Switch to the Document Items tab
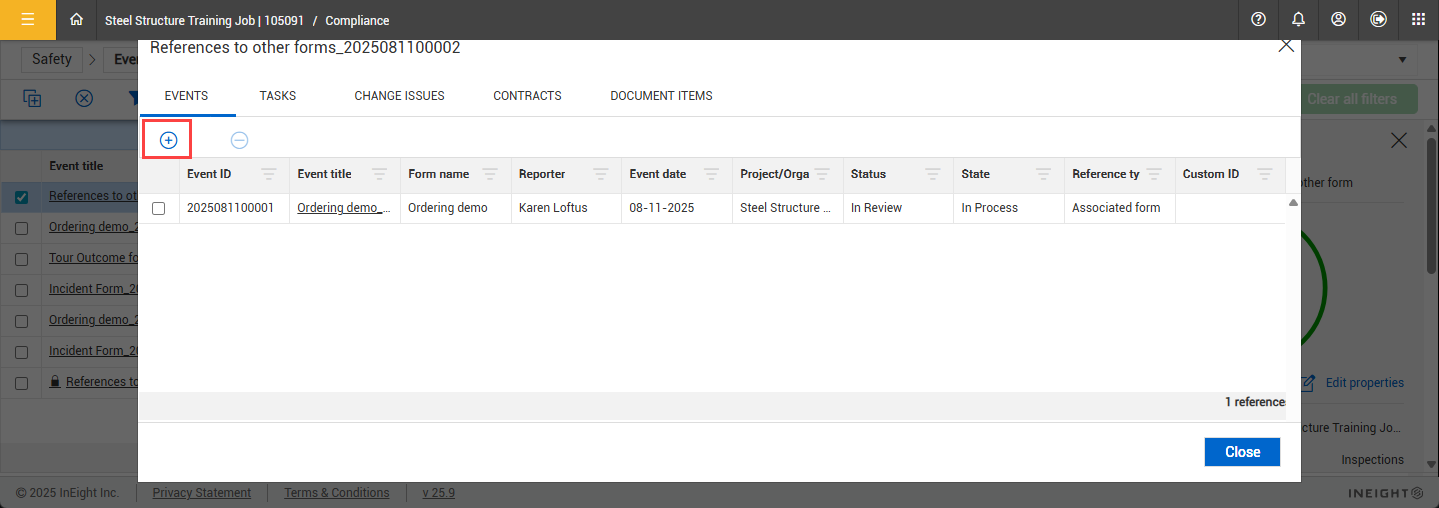Image resolution: width=1439 pixels, height=508 pixels. click(x=661, y=96)
